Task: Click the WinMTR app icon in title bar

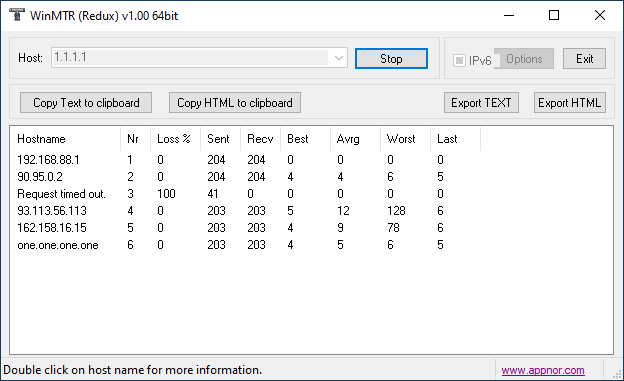Action: pyautogui.click(x=17, y=15)
